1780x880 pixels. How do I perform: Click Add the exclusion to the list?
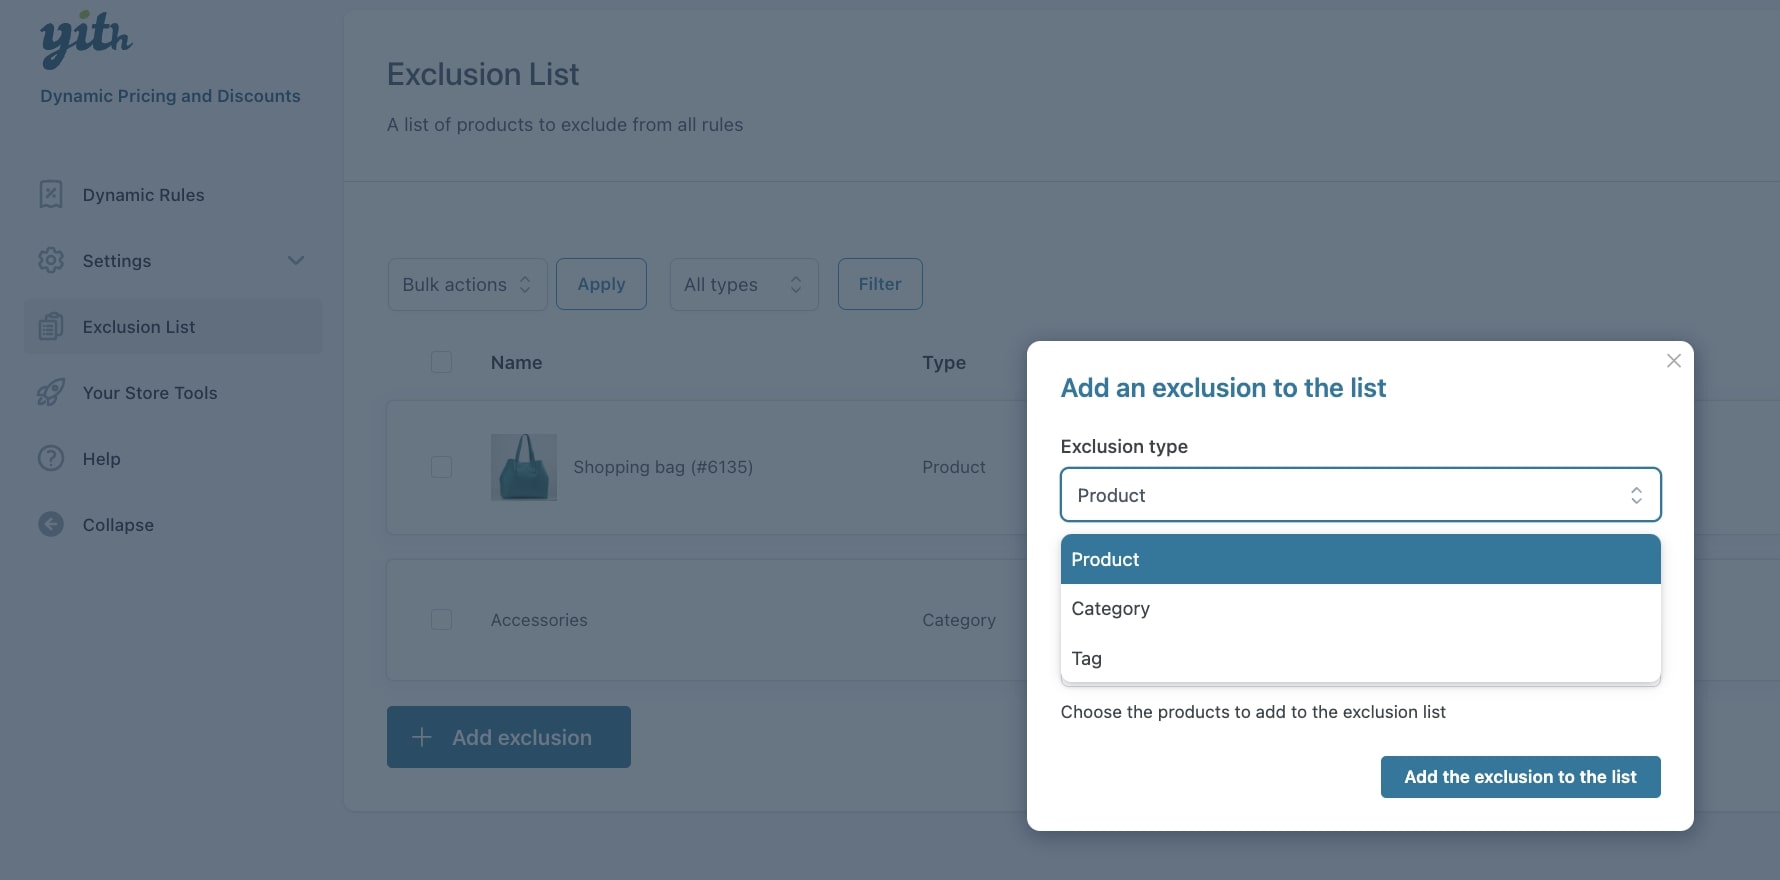coord(1520,777)
